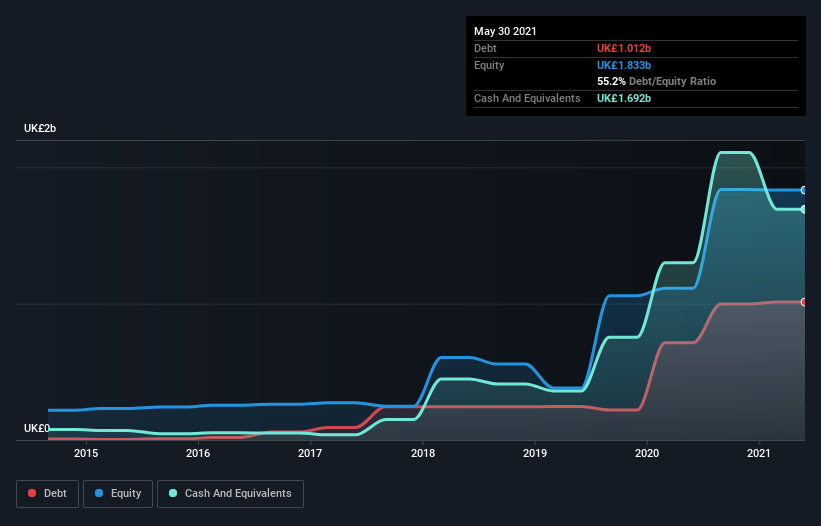Toggle the Equity legend button
Screen dimensions: 821x526
tap(118, 494)
